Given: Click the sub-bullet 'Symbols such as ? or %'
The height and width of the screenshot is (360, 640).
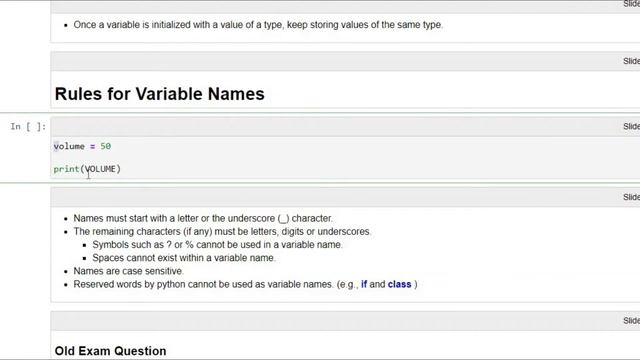Looking at the screenshot, I should [x=217, y=245].
